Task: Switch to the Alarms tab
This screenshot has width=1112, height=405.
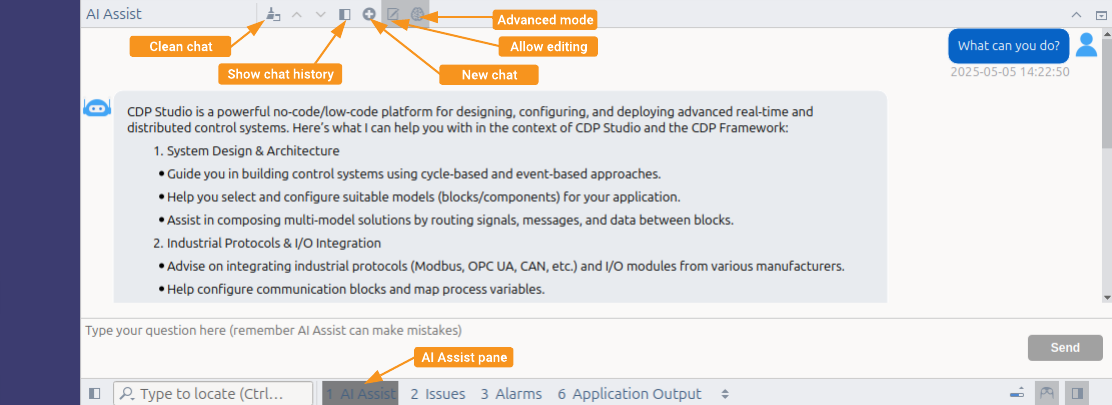Action: pyautogui.click(x=511, y=394)
